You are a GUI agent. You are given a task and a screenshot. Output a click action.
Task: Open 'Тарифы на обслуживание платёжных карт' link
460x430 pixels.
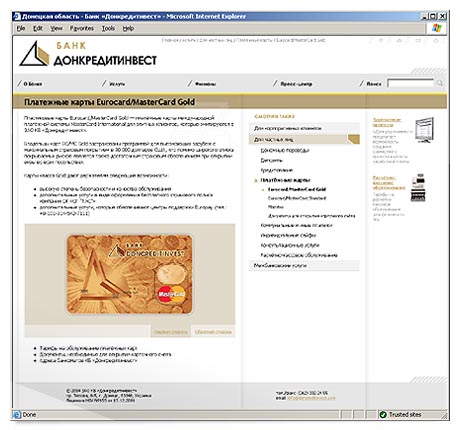coord(88,348)
